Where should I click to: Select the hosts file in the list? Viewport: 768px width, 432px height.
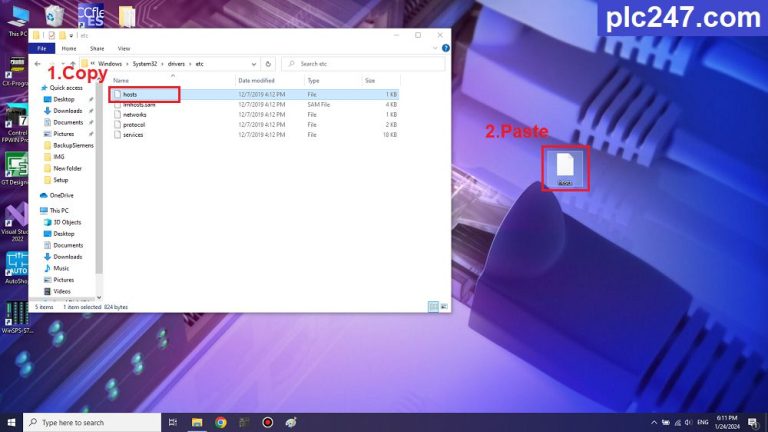pos(130,94)
